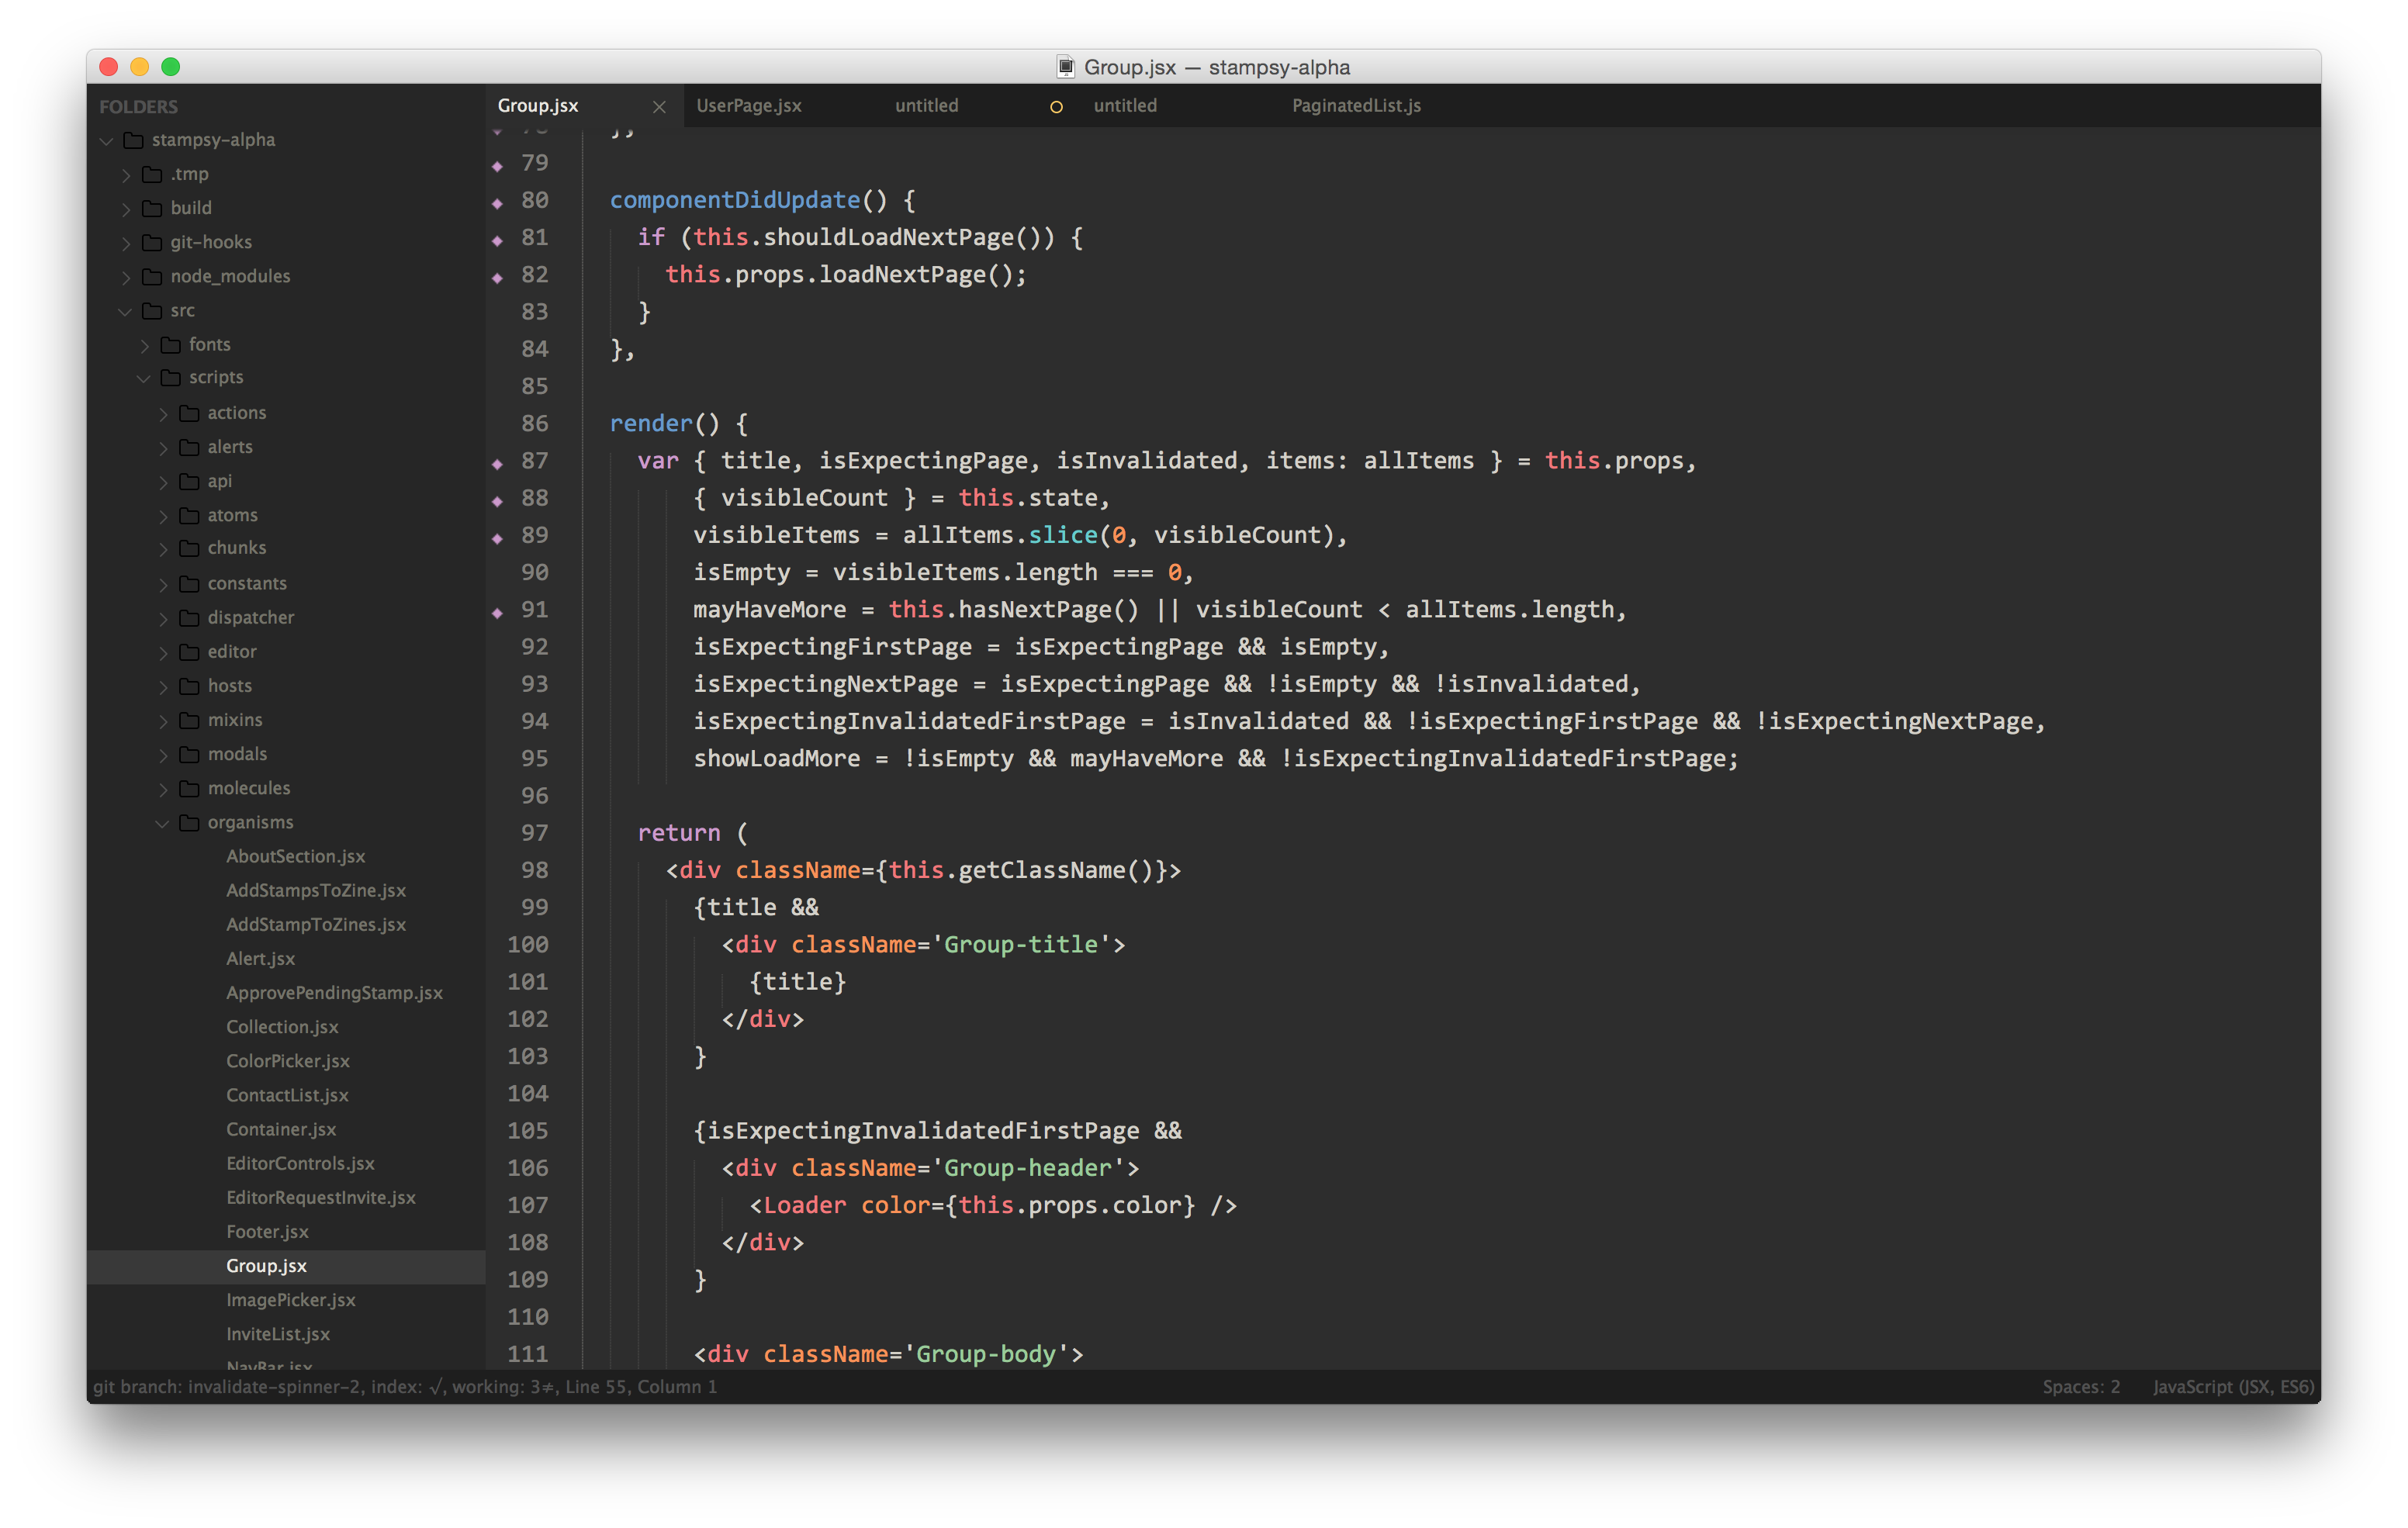The width and height of the screenshot is (2408, 1528).
Task: Collapse the stampsy-alpha root folder
Action: (x=107, y=141)
